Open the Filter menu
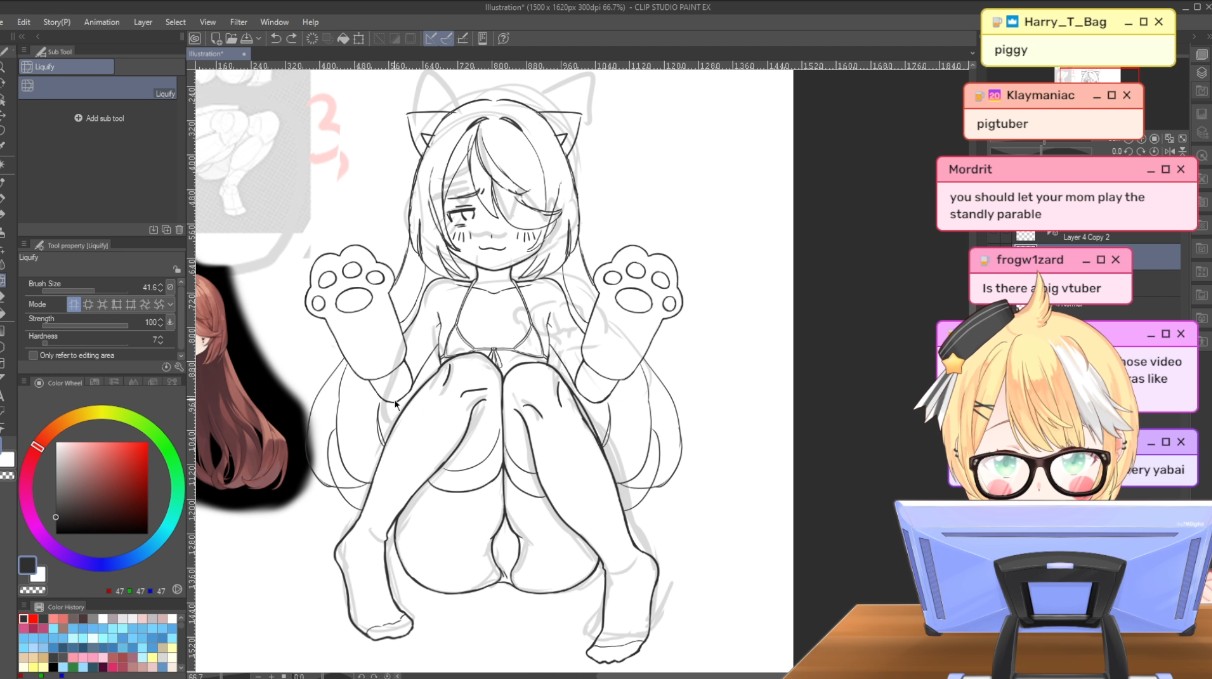The width and height of the screenshot is (1212, 679). click(239, 22)
